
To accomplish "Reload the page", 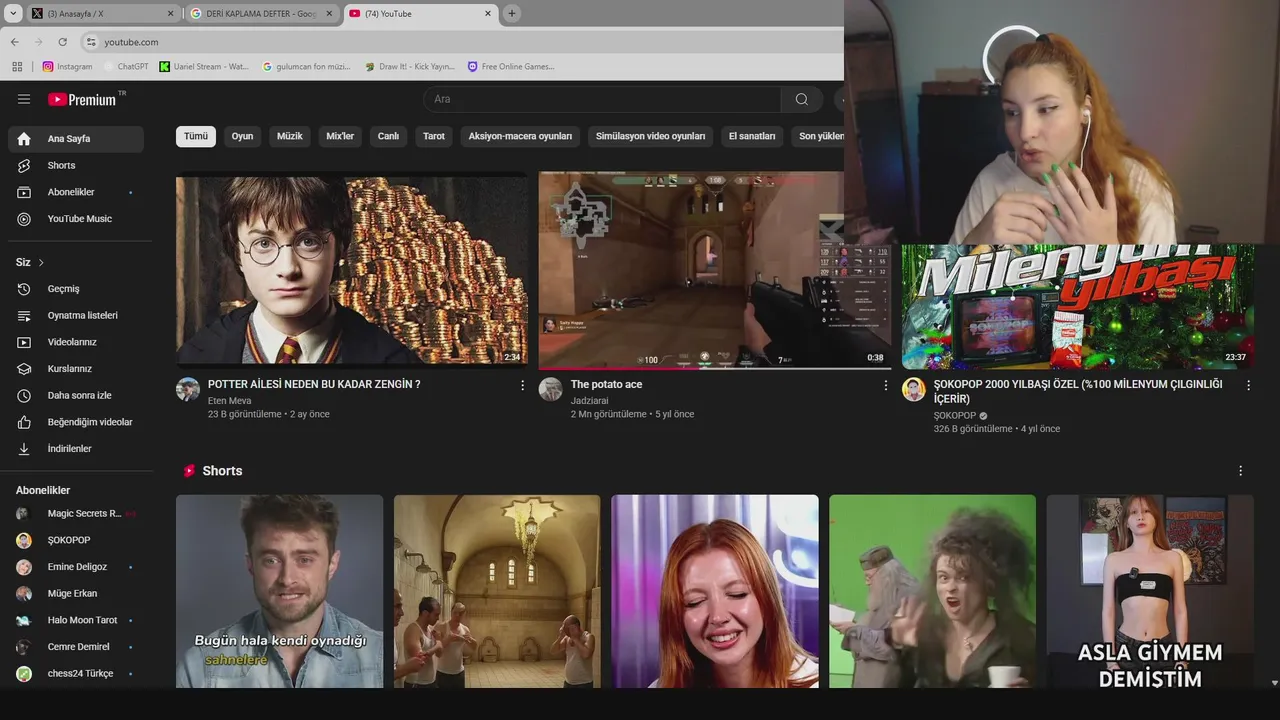I will [62, 42].
